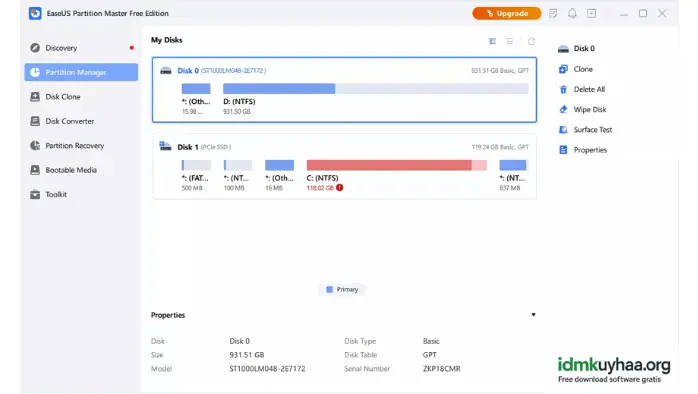Click the 118.02 GB red size label
Image resolution: width=698 pixels, height=394 pixels.
pos(320,188)
